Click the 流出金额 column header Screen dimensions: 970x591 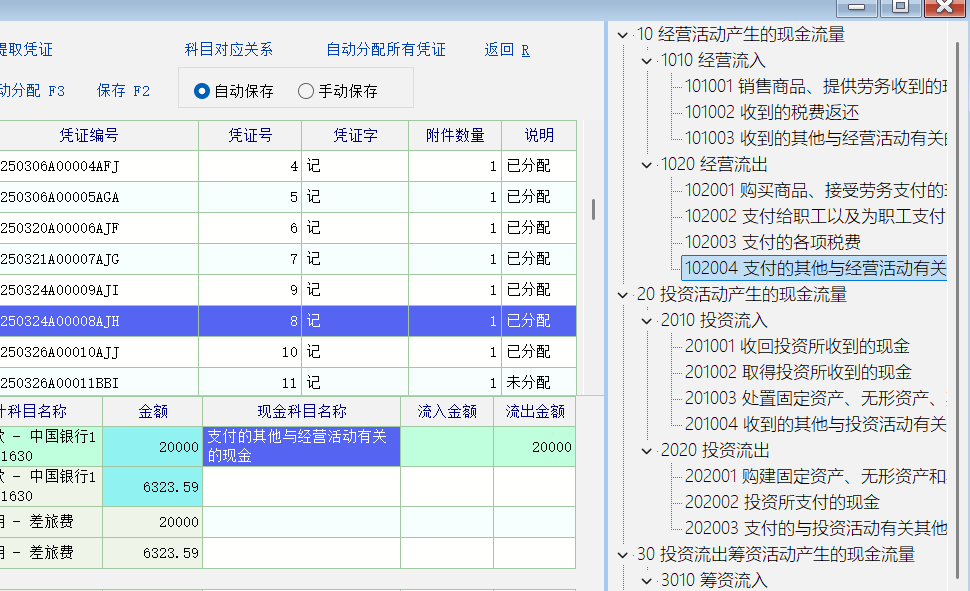[x=535, y=412]
